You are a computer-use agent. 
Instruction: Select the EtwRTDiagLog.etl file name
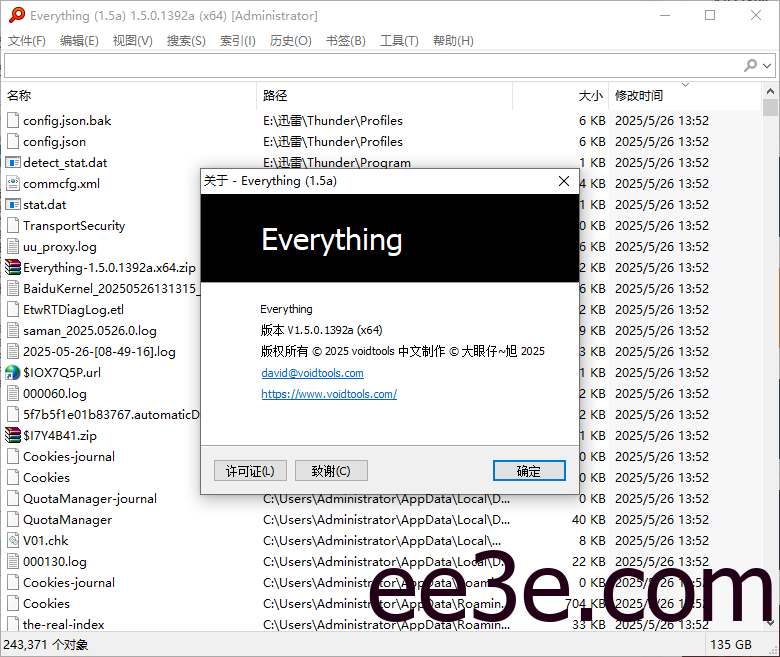click(73, 310)
